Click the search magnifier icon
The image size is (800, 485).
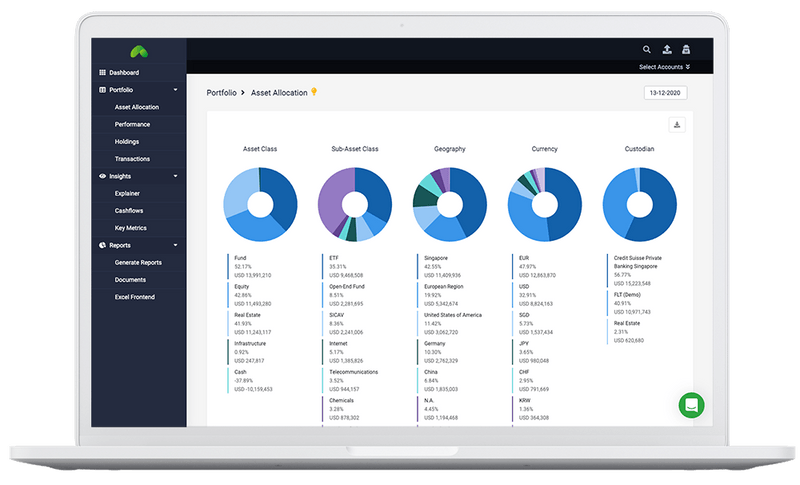click(646, 49)
